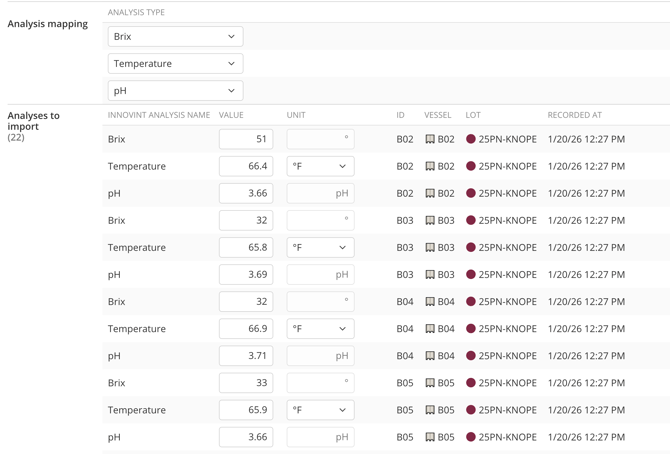Select the B04 vessel icon in temperature 66.9 row

[430, 329]
